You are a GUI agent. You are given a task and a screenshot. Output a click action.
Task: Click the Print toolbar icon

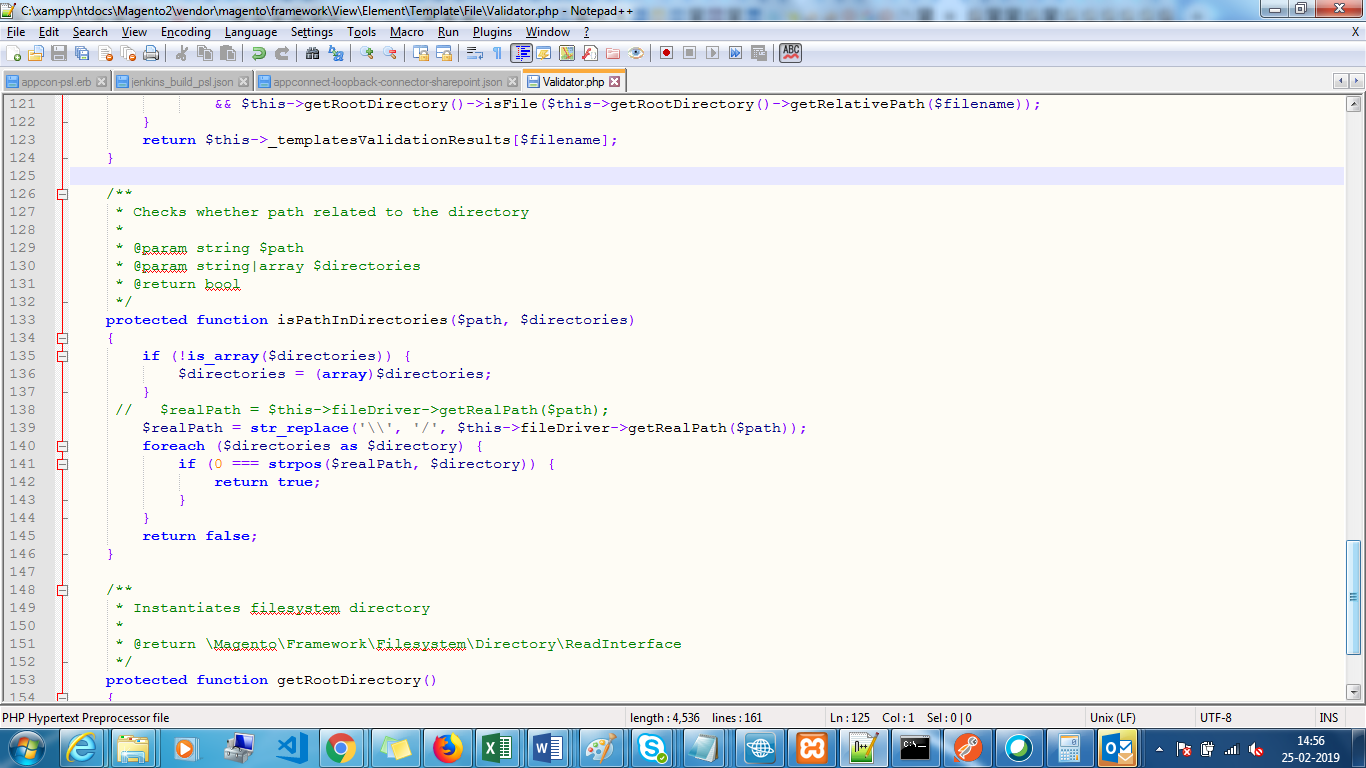point(150,53)
